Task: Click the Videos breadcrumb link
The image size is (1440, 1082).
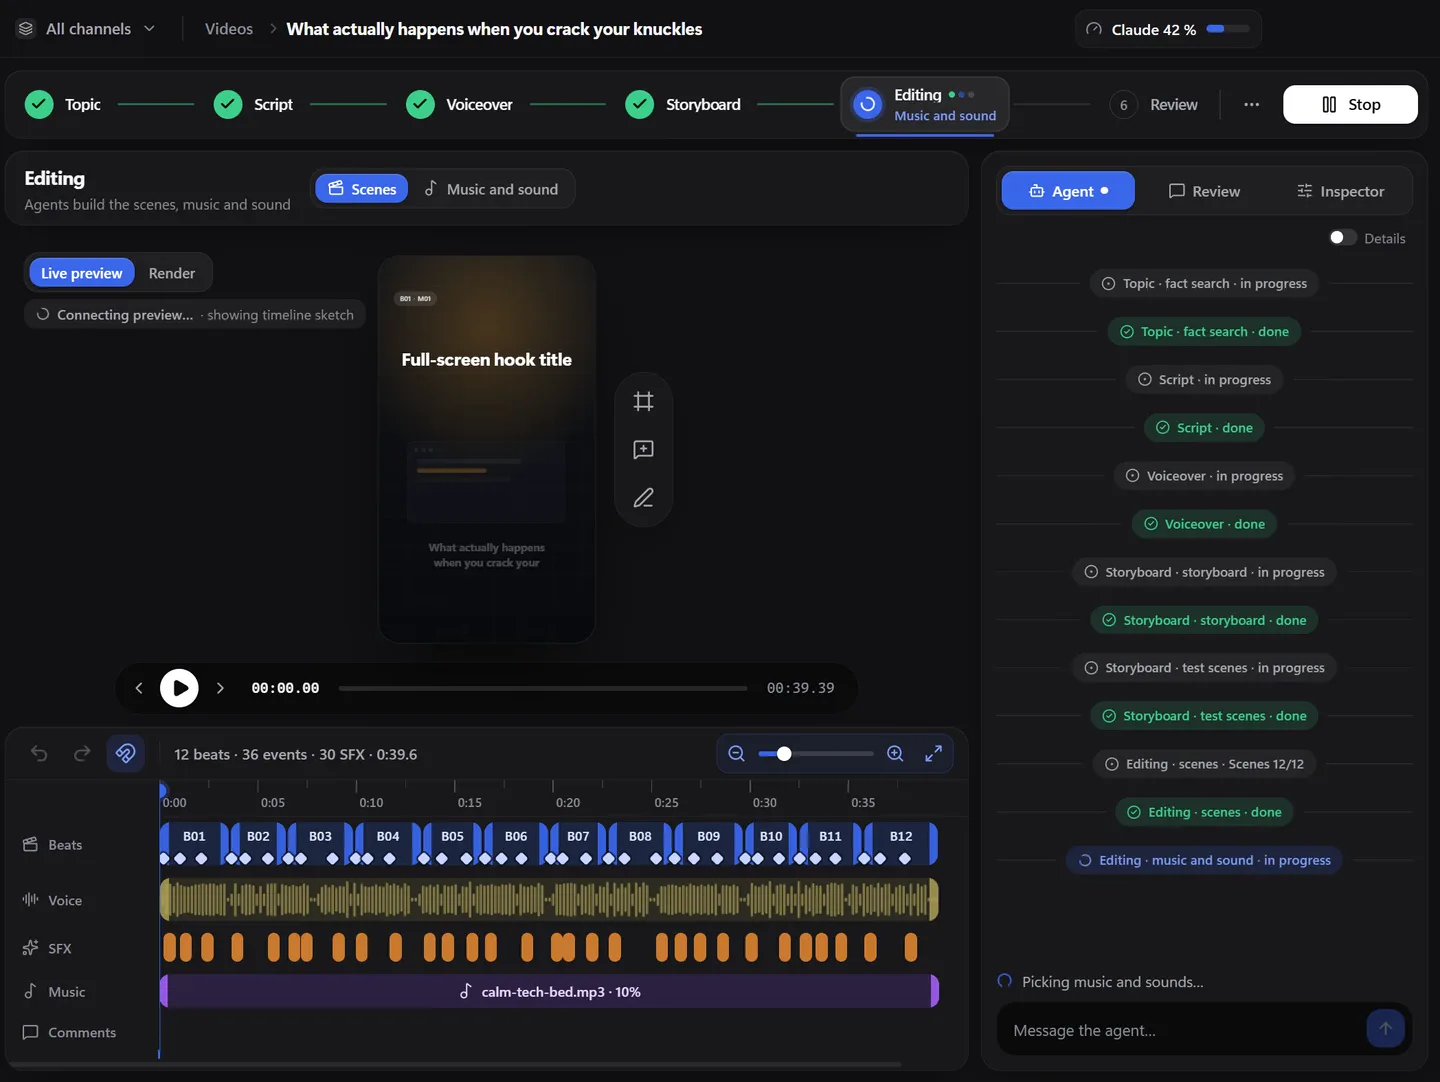Action: tap(229, 29)
